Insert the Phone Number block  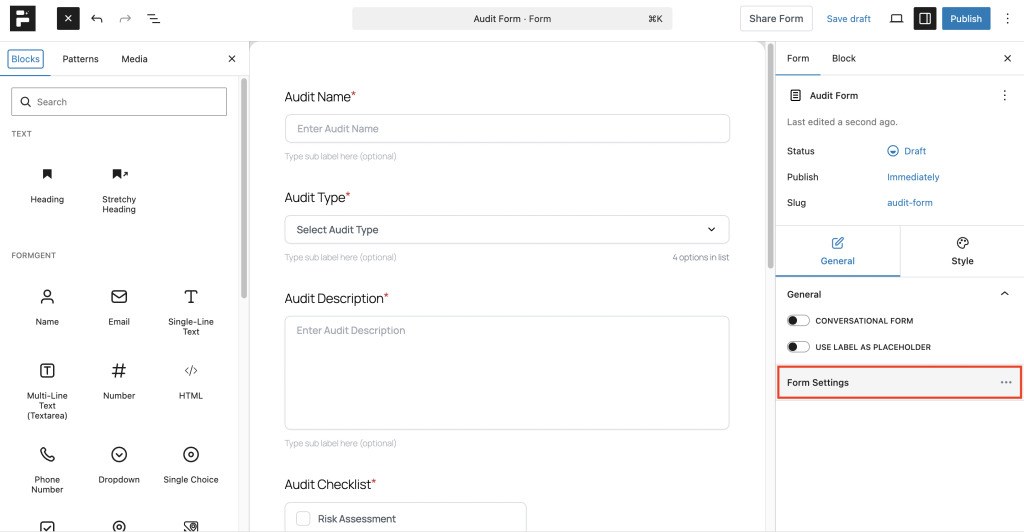47,469
